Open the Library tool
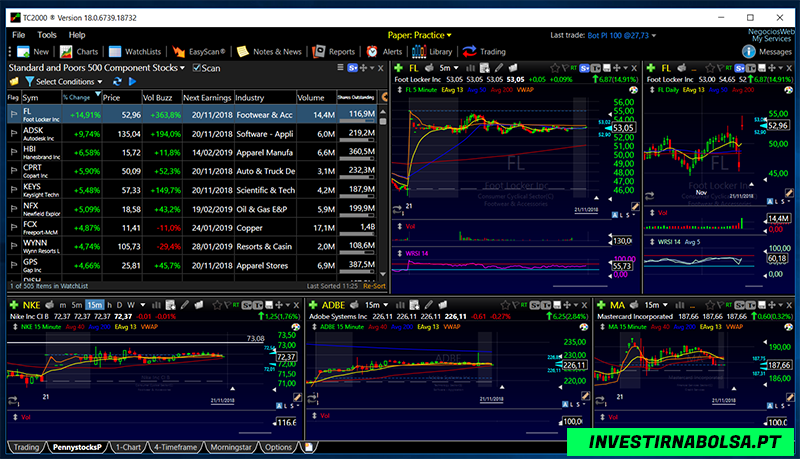 coord(432,52)
